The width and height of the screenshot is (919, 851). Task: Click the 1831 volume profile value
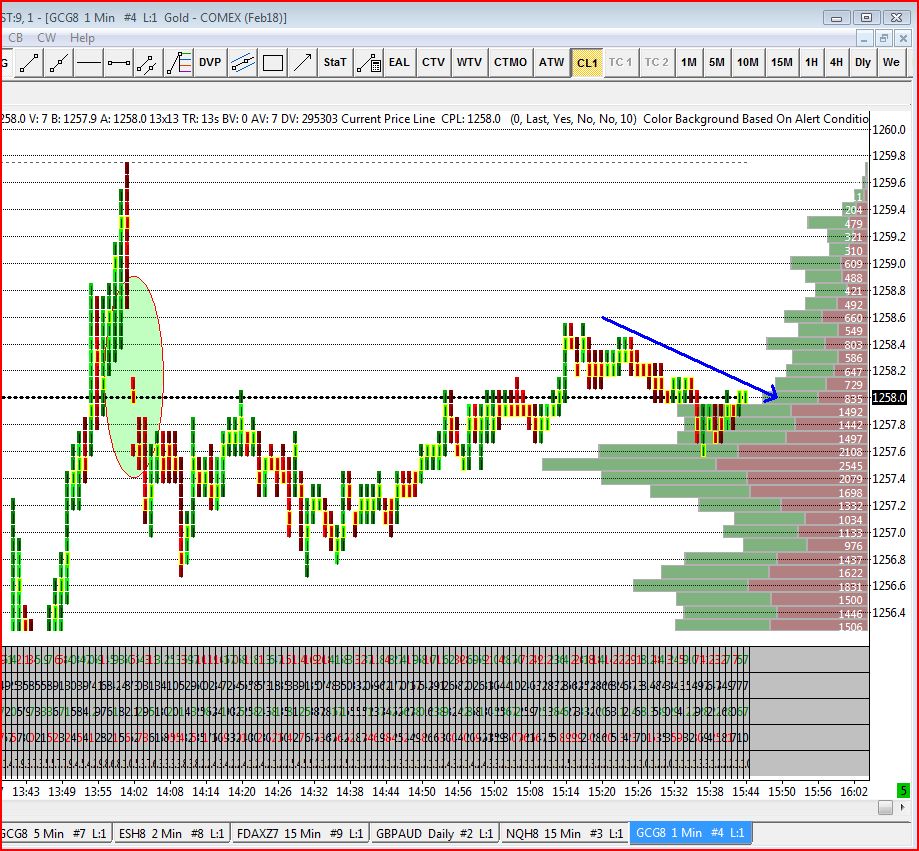click(x=850, y=587)
